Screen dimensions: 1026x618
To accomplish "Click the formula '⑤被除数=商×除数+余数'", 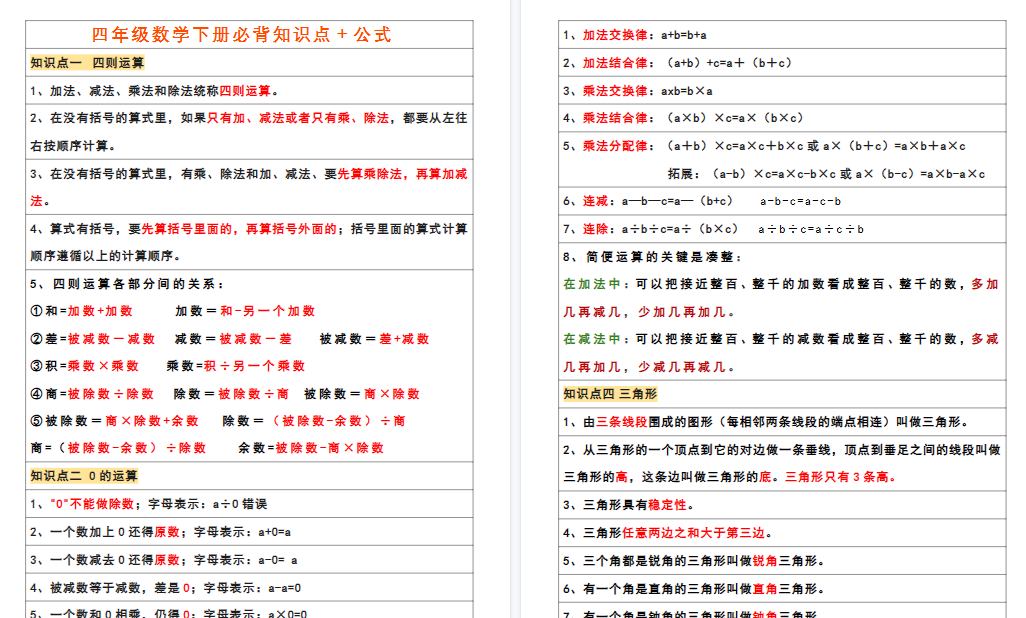I will pos(114,421).
